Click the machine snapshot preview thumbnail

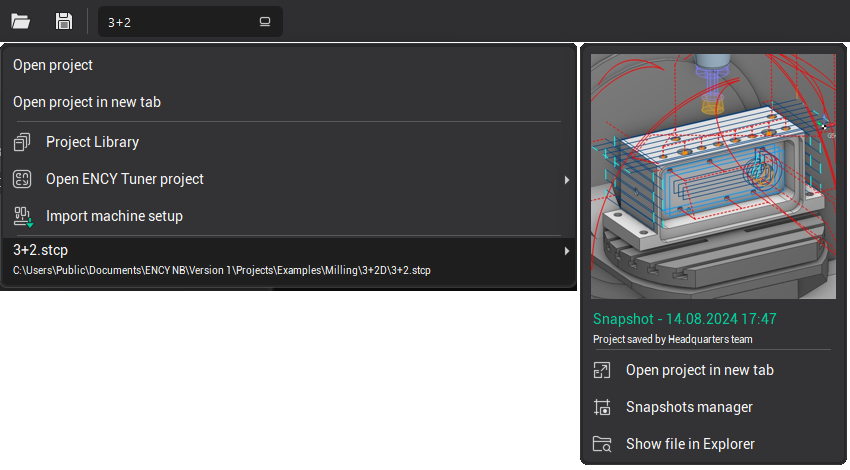point(712,176)
